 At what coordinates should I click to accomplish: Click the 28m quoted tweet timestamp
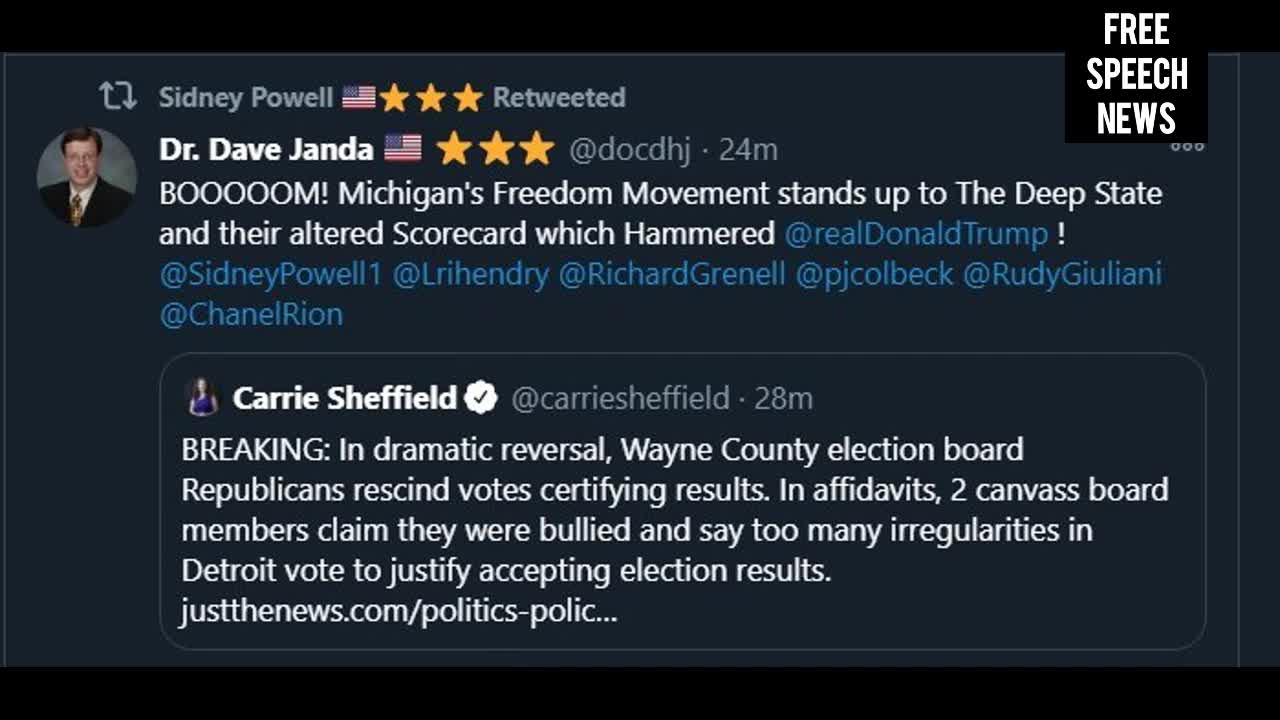pos(783,398)
